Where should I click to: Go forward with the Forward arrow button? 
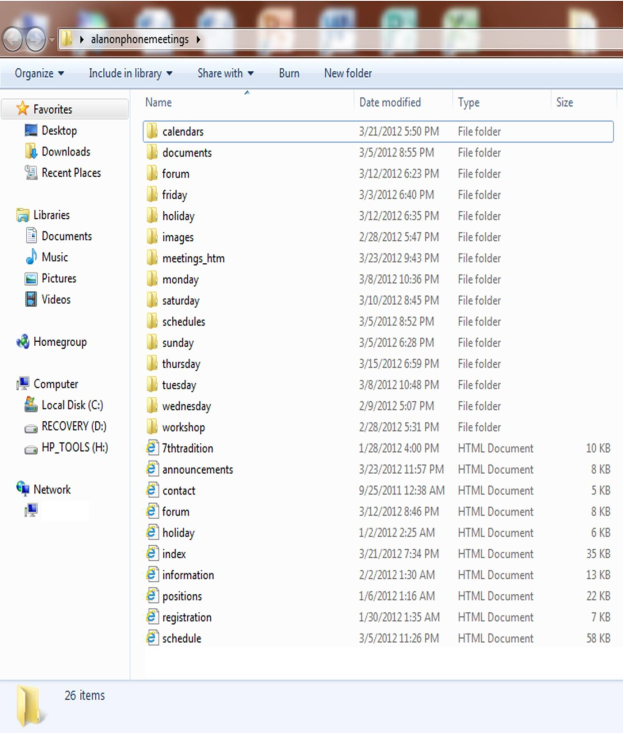coord(36,39)
